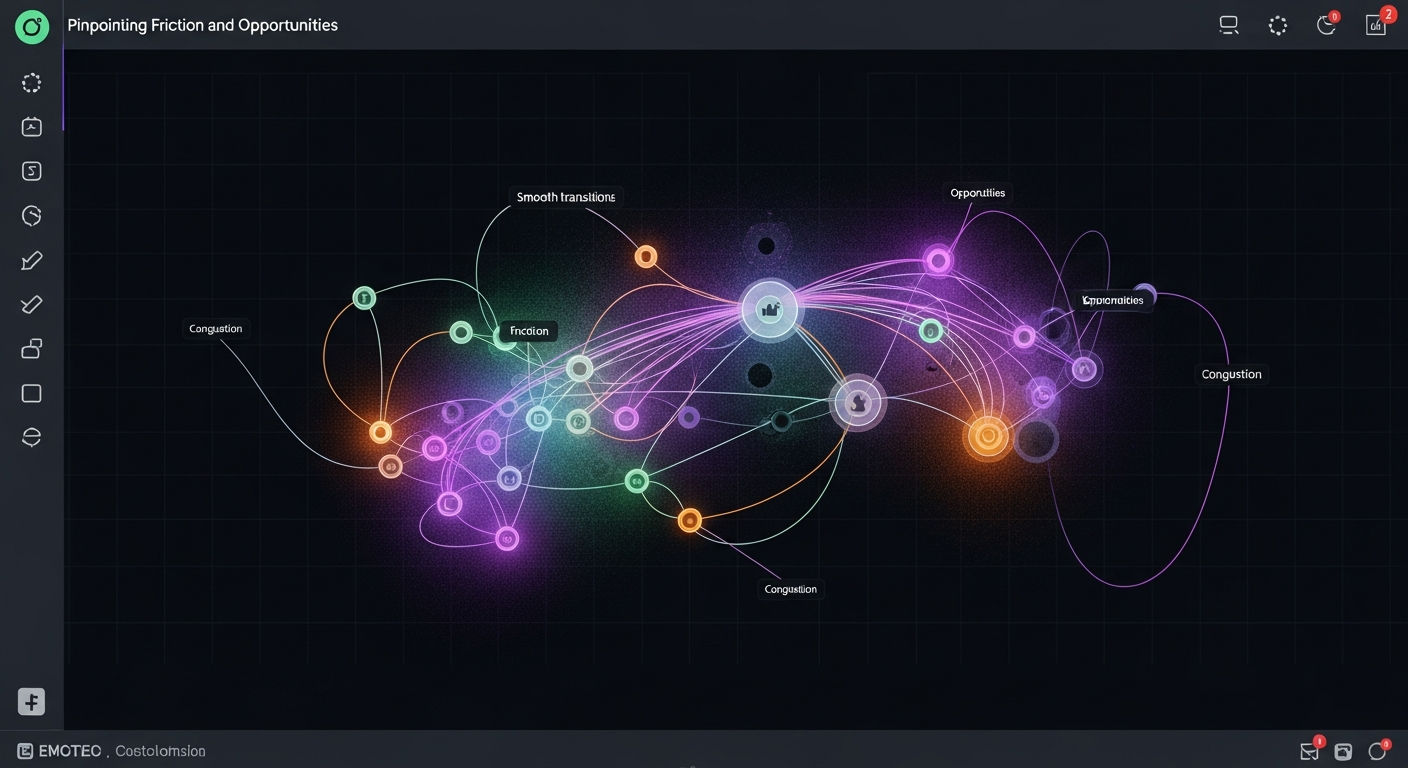
Task: Select the Friction label on the graph
Action: coord(529,330)
